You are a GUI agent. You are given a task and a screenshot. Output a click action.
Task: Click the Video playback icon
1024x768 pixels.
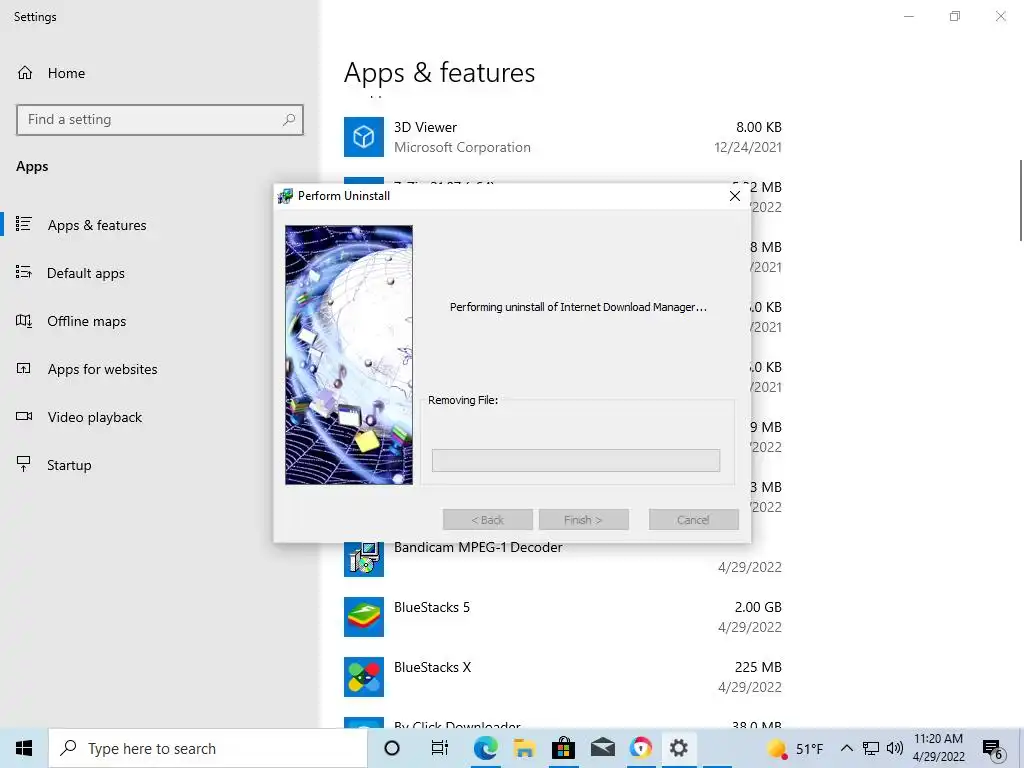24,416
